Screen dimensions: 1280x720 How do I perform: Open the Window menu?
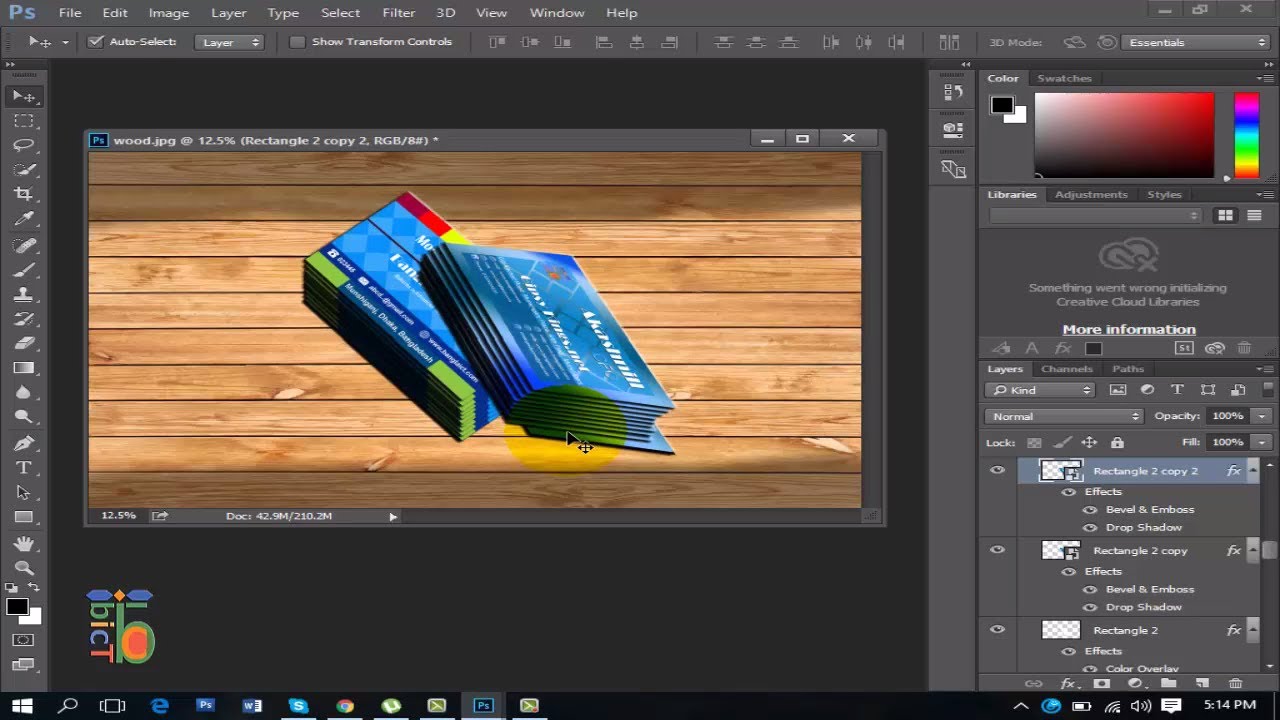pos(557,13)
